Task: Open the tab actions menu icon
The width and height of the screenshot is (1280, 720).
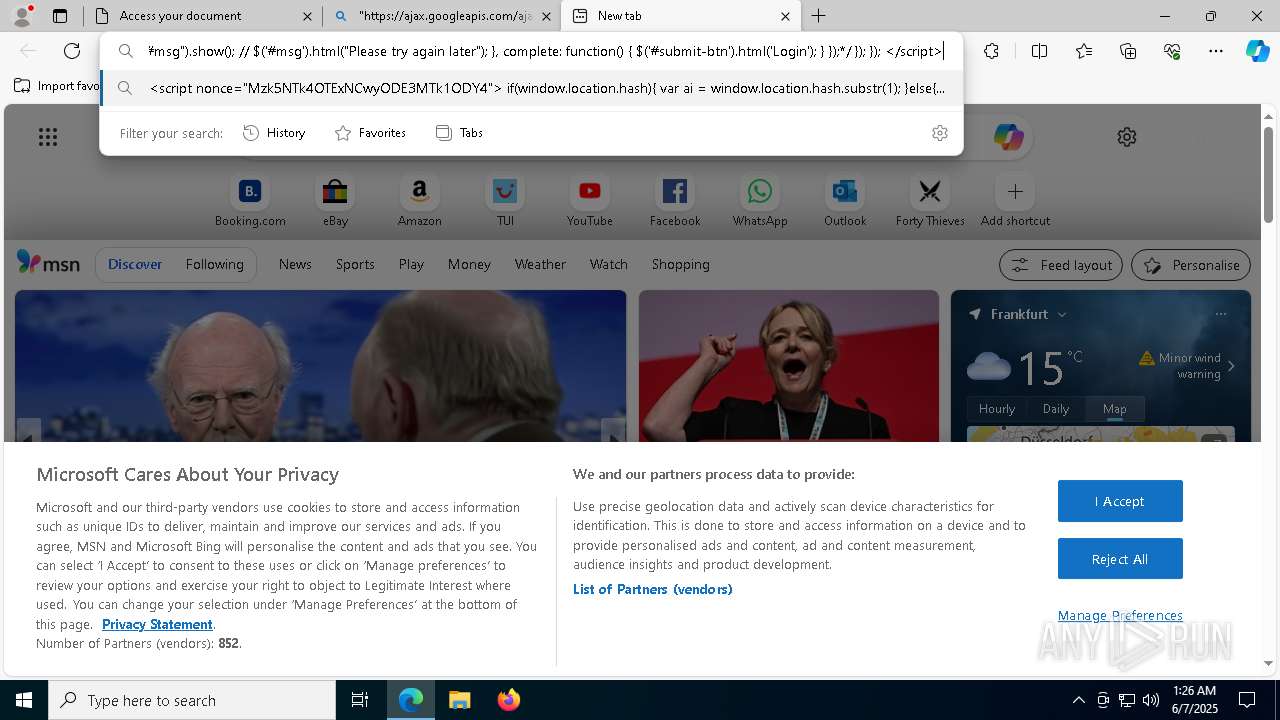Action: [x=60, y=16]
